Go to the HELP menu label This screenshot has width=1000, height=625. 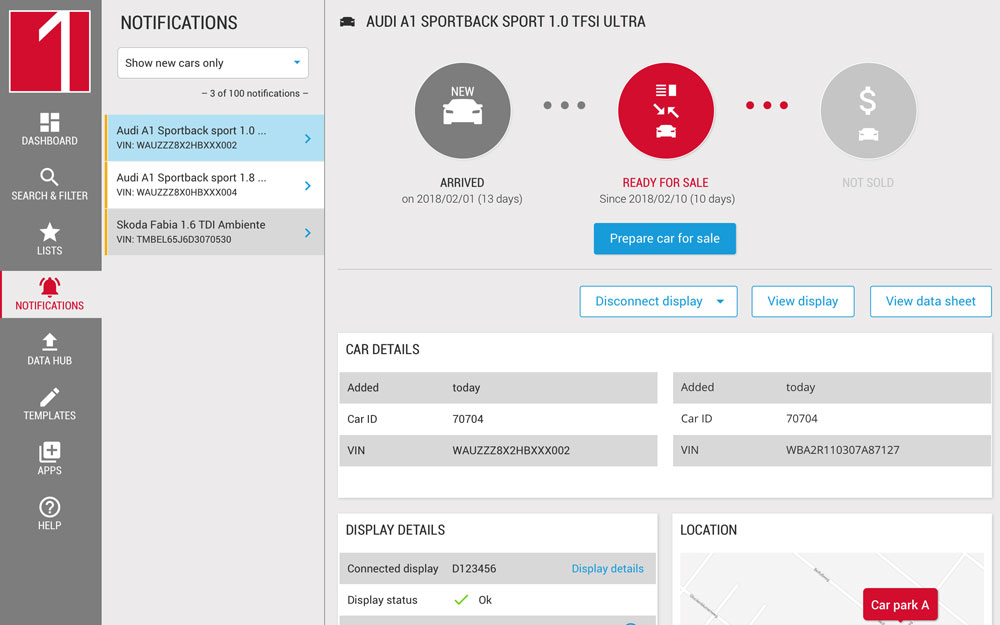point(50,526)
